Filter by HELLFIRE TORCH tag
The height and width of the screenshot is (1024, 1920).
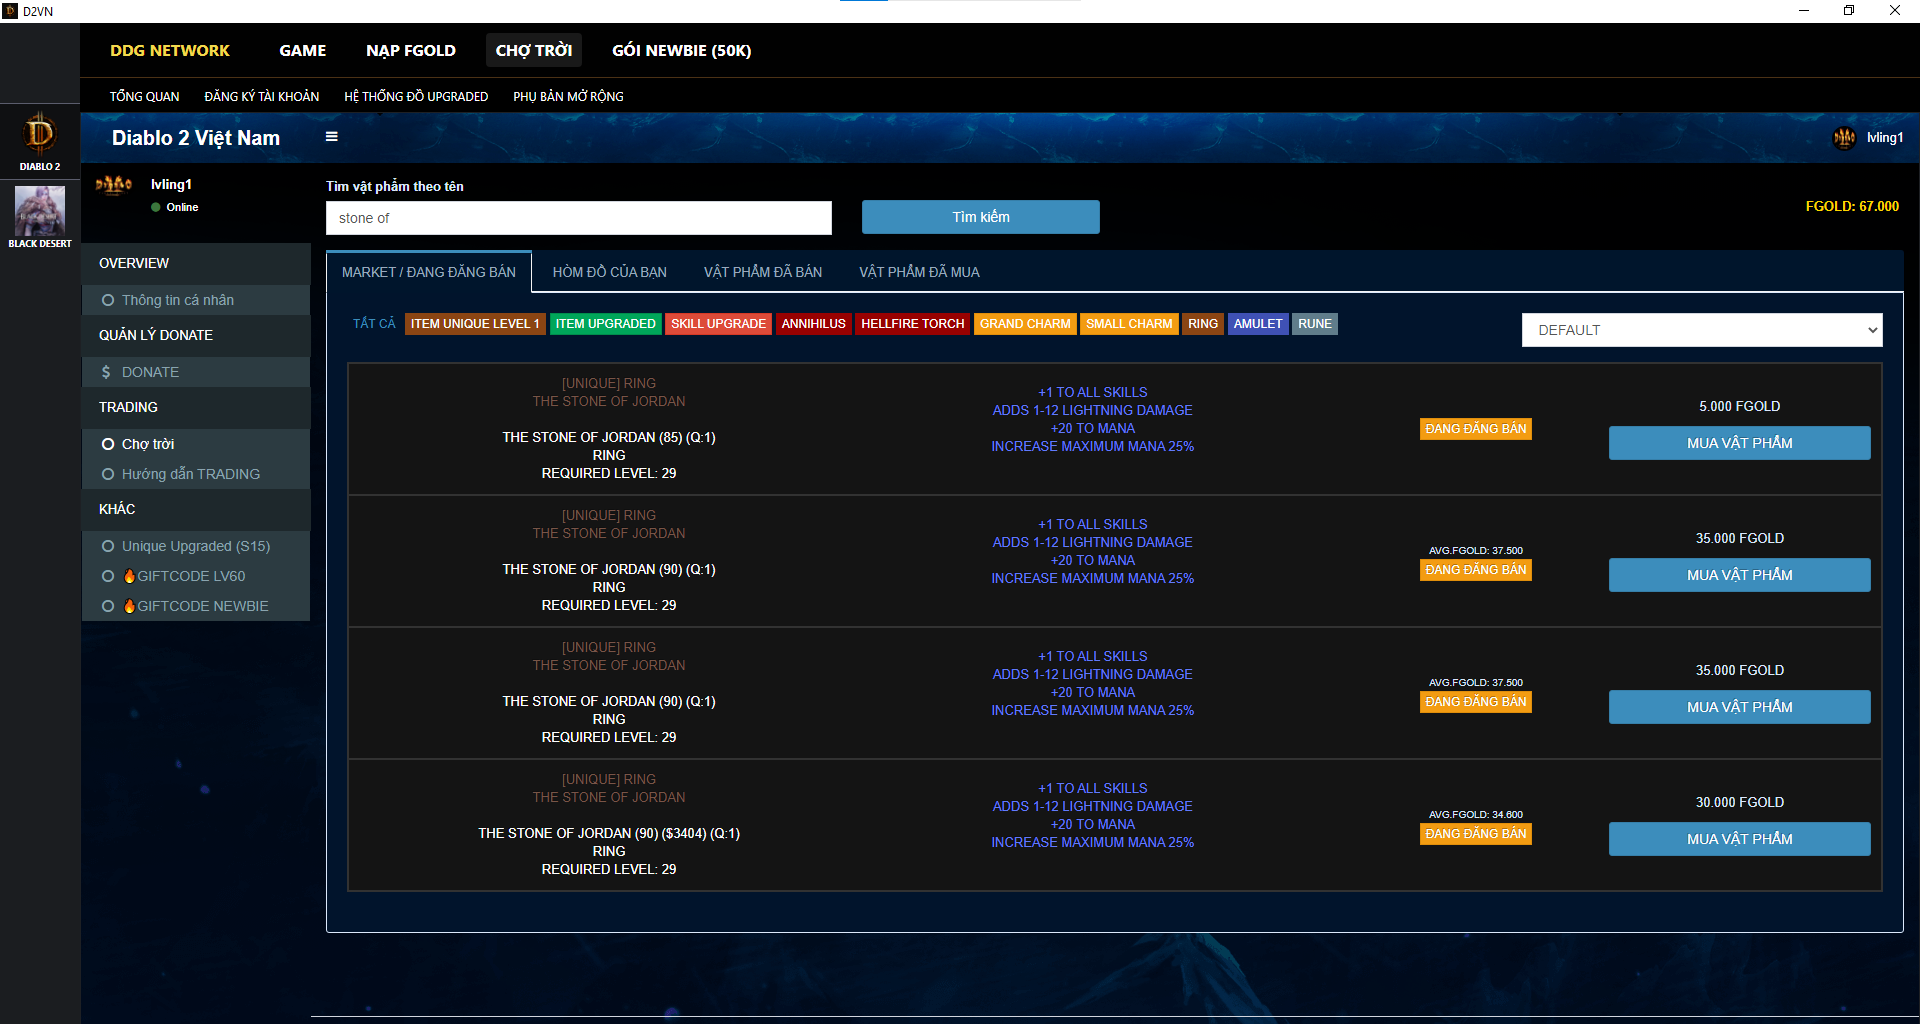pos(913,324)
